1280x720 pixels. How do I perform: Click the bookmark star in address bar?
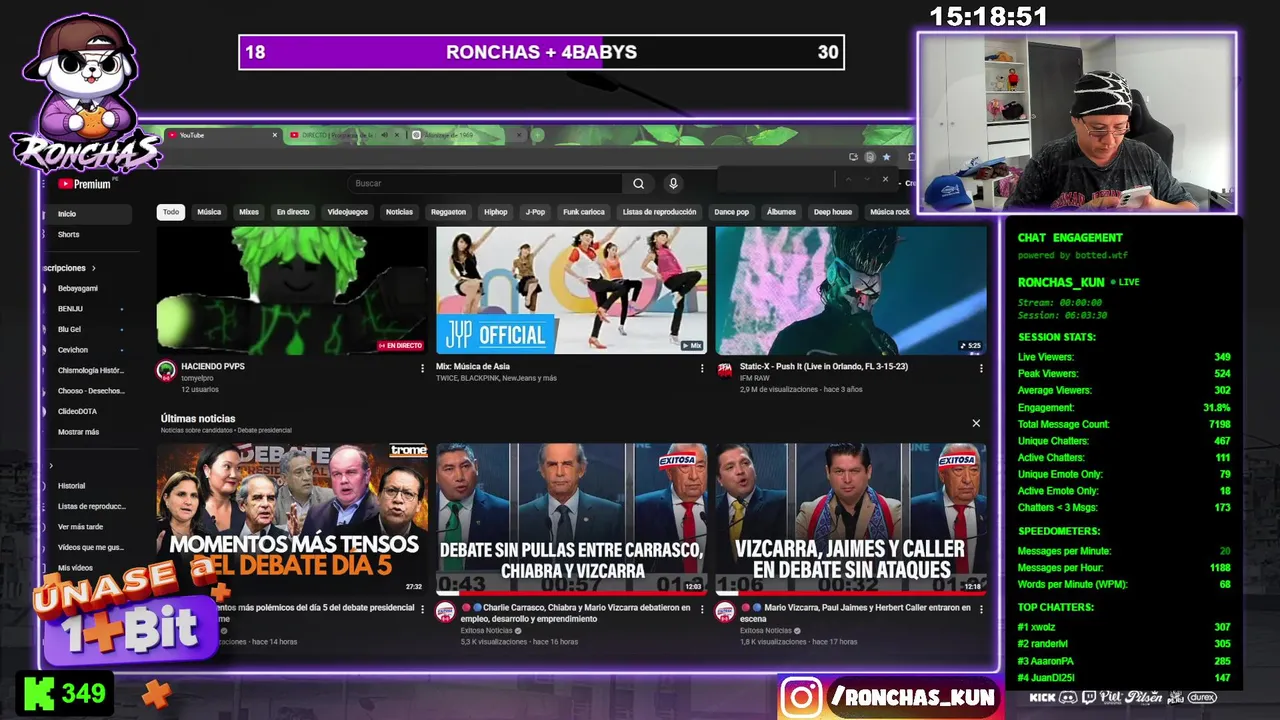coord(886,157)
